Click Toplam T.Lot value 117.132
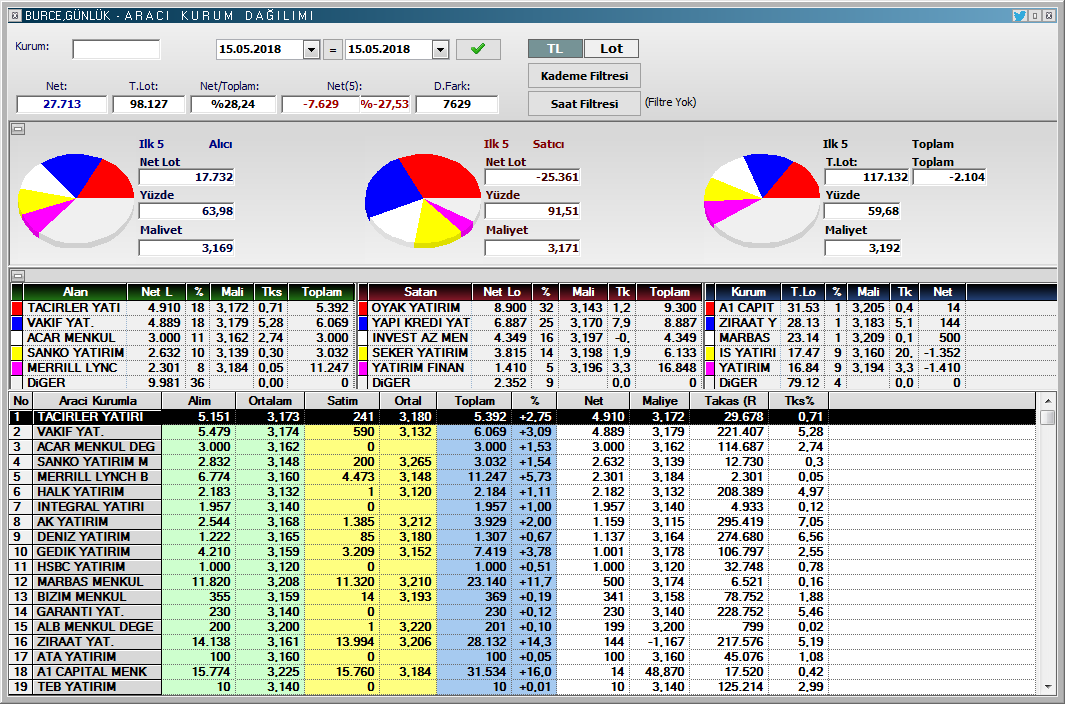This screenshot has width=1065, height=704. click(867, 177)
